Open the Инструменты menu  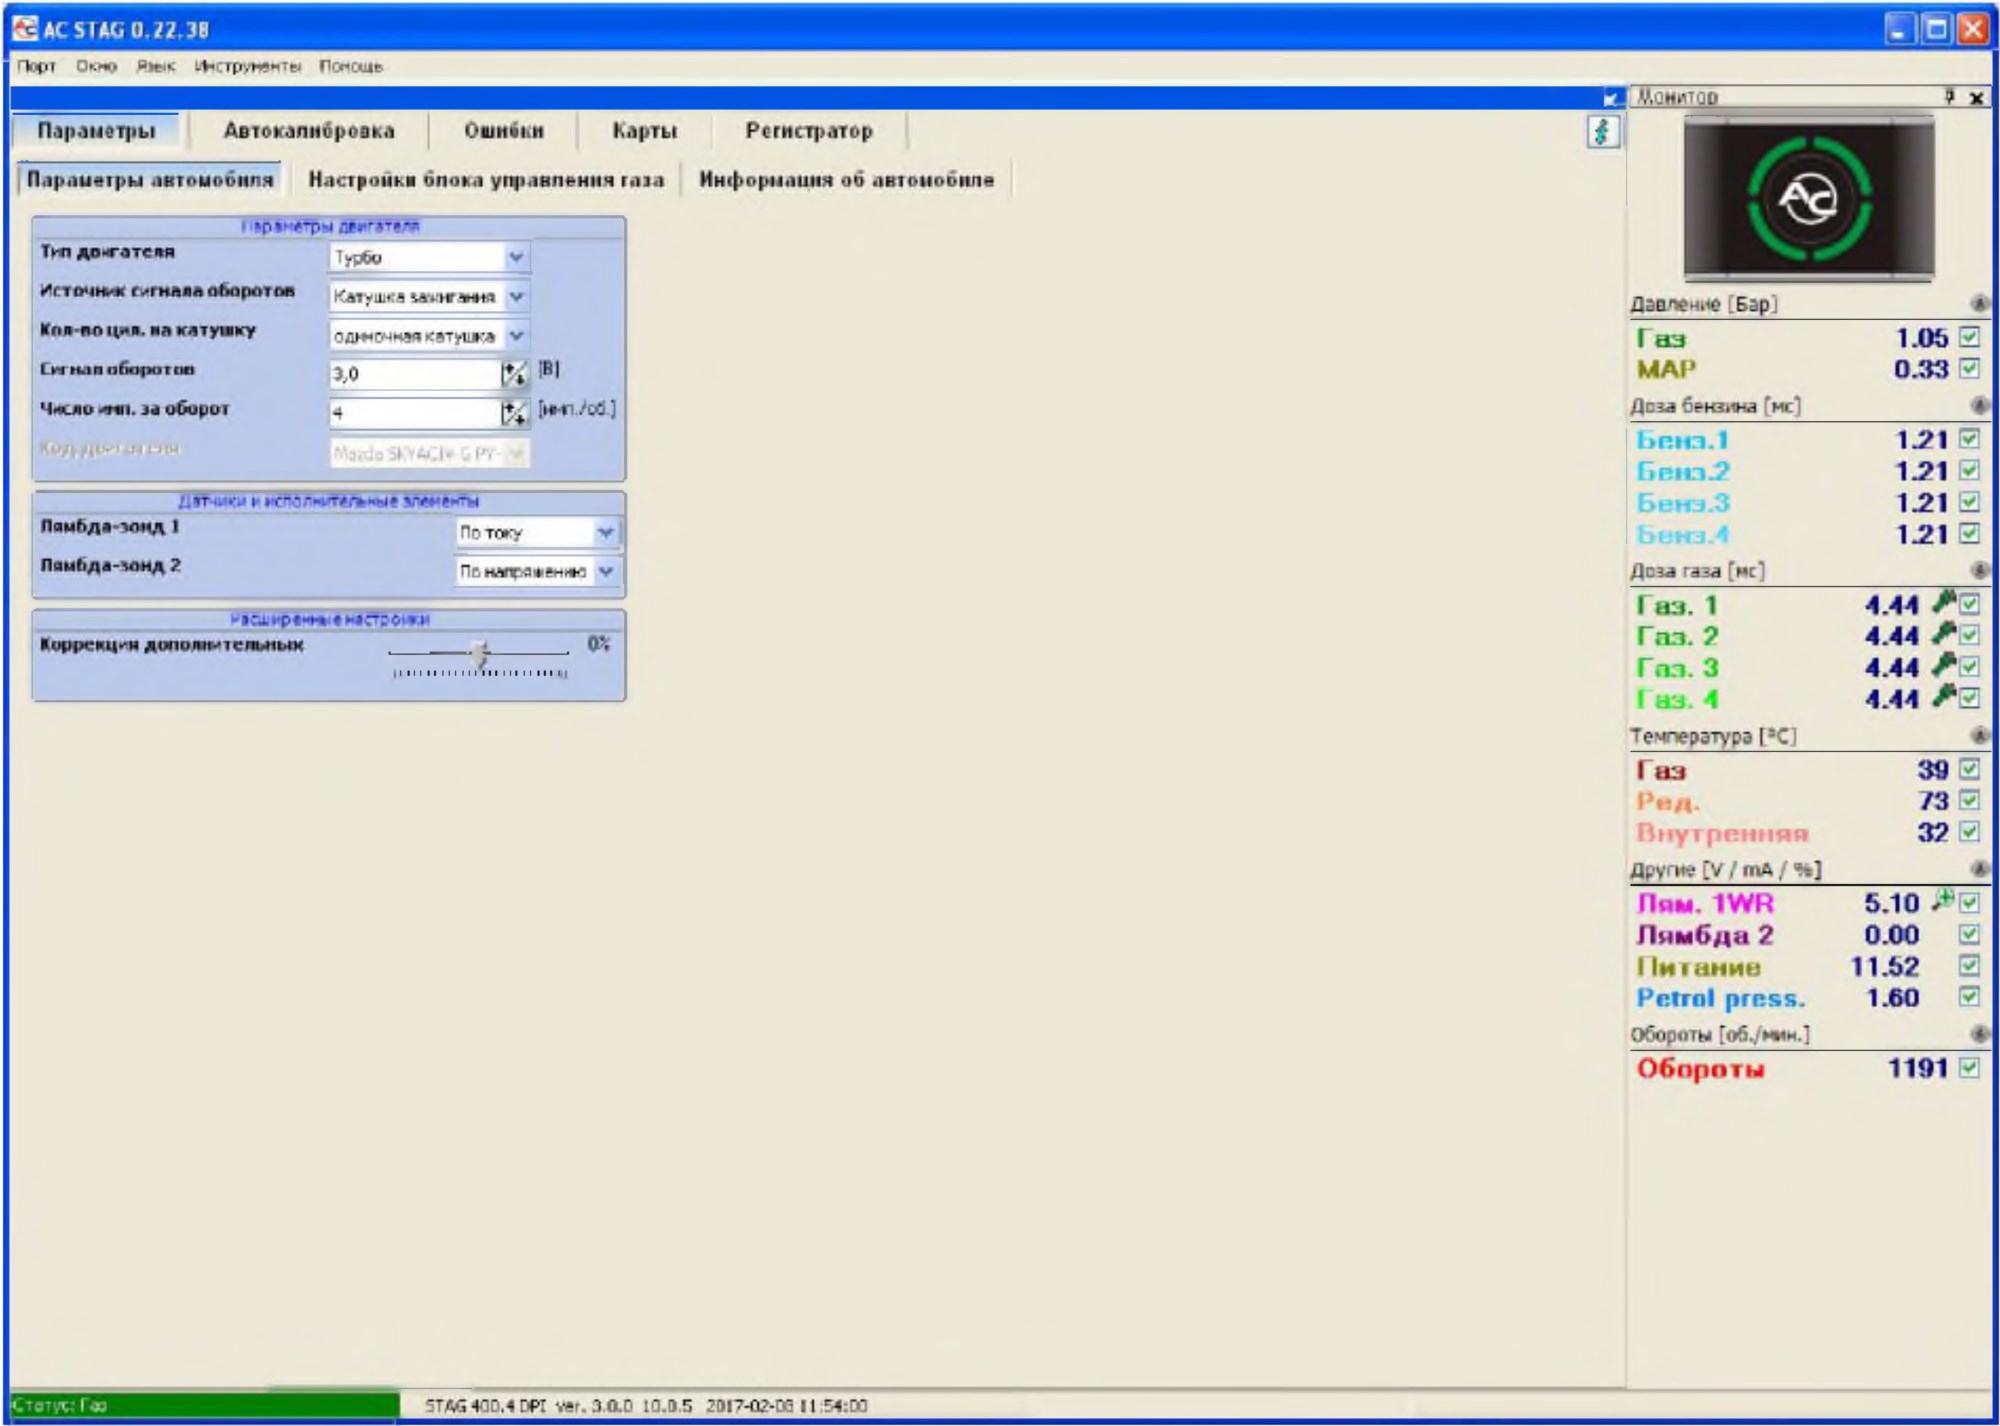pyautogui.click(x=247, y=66)
